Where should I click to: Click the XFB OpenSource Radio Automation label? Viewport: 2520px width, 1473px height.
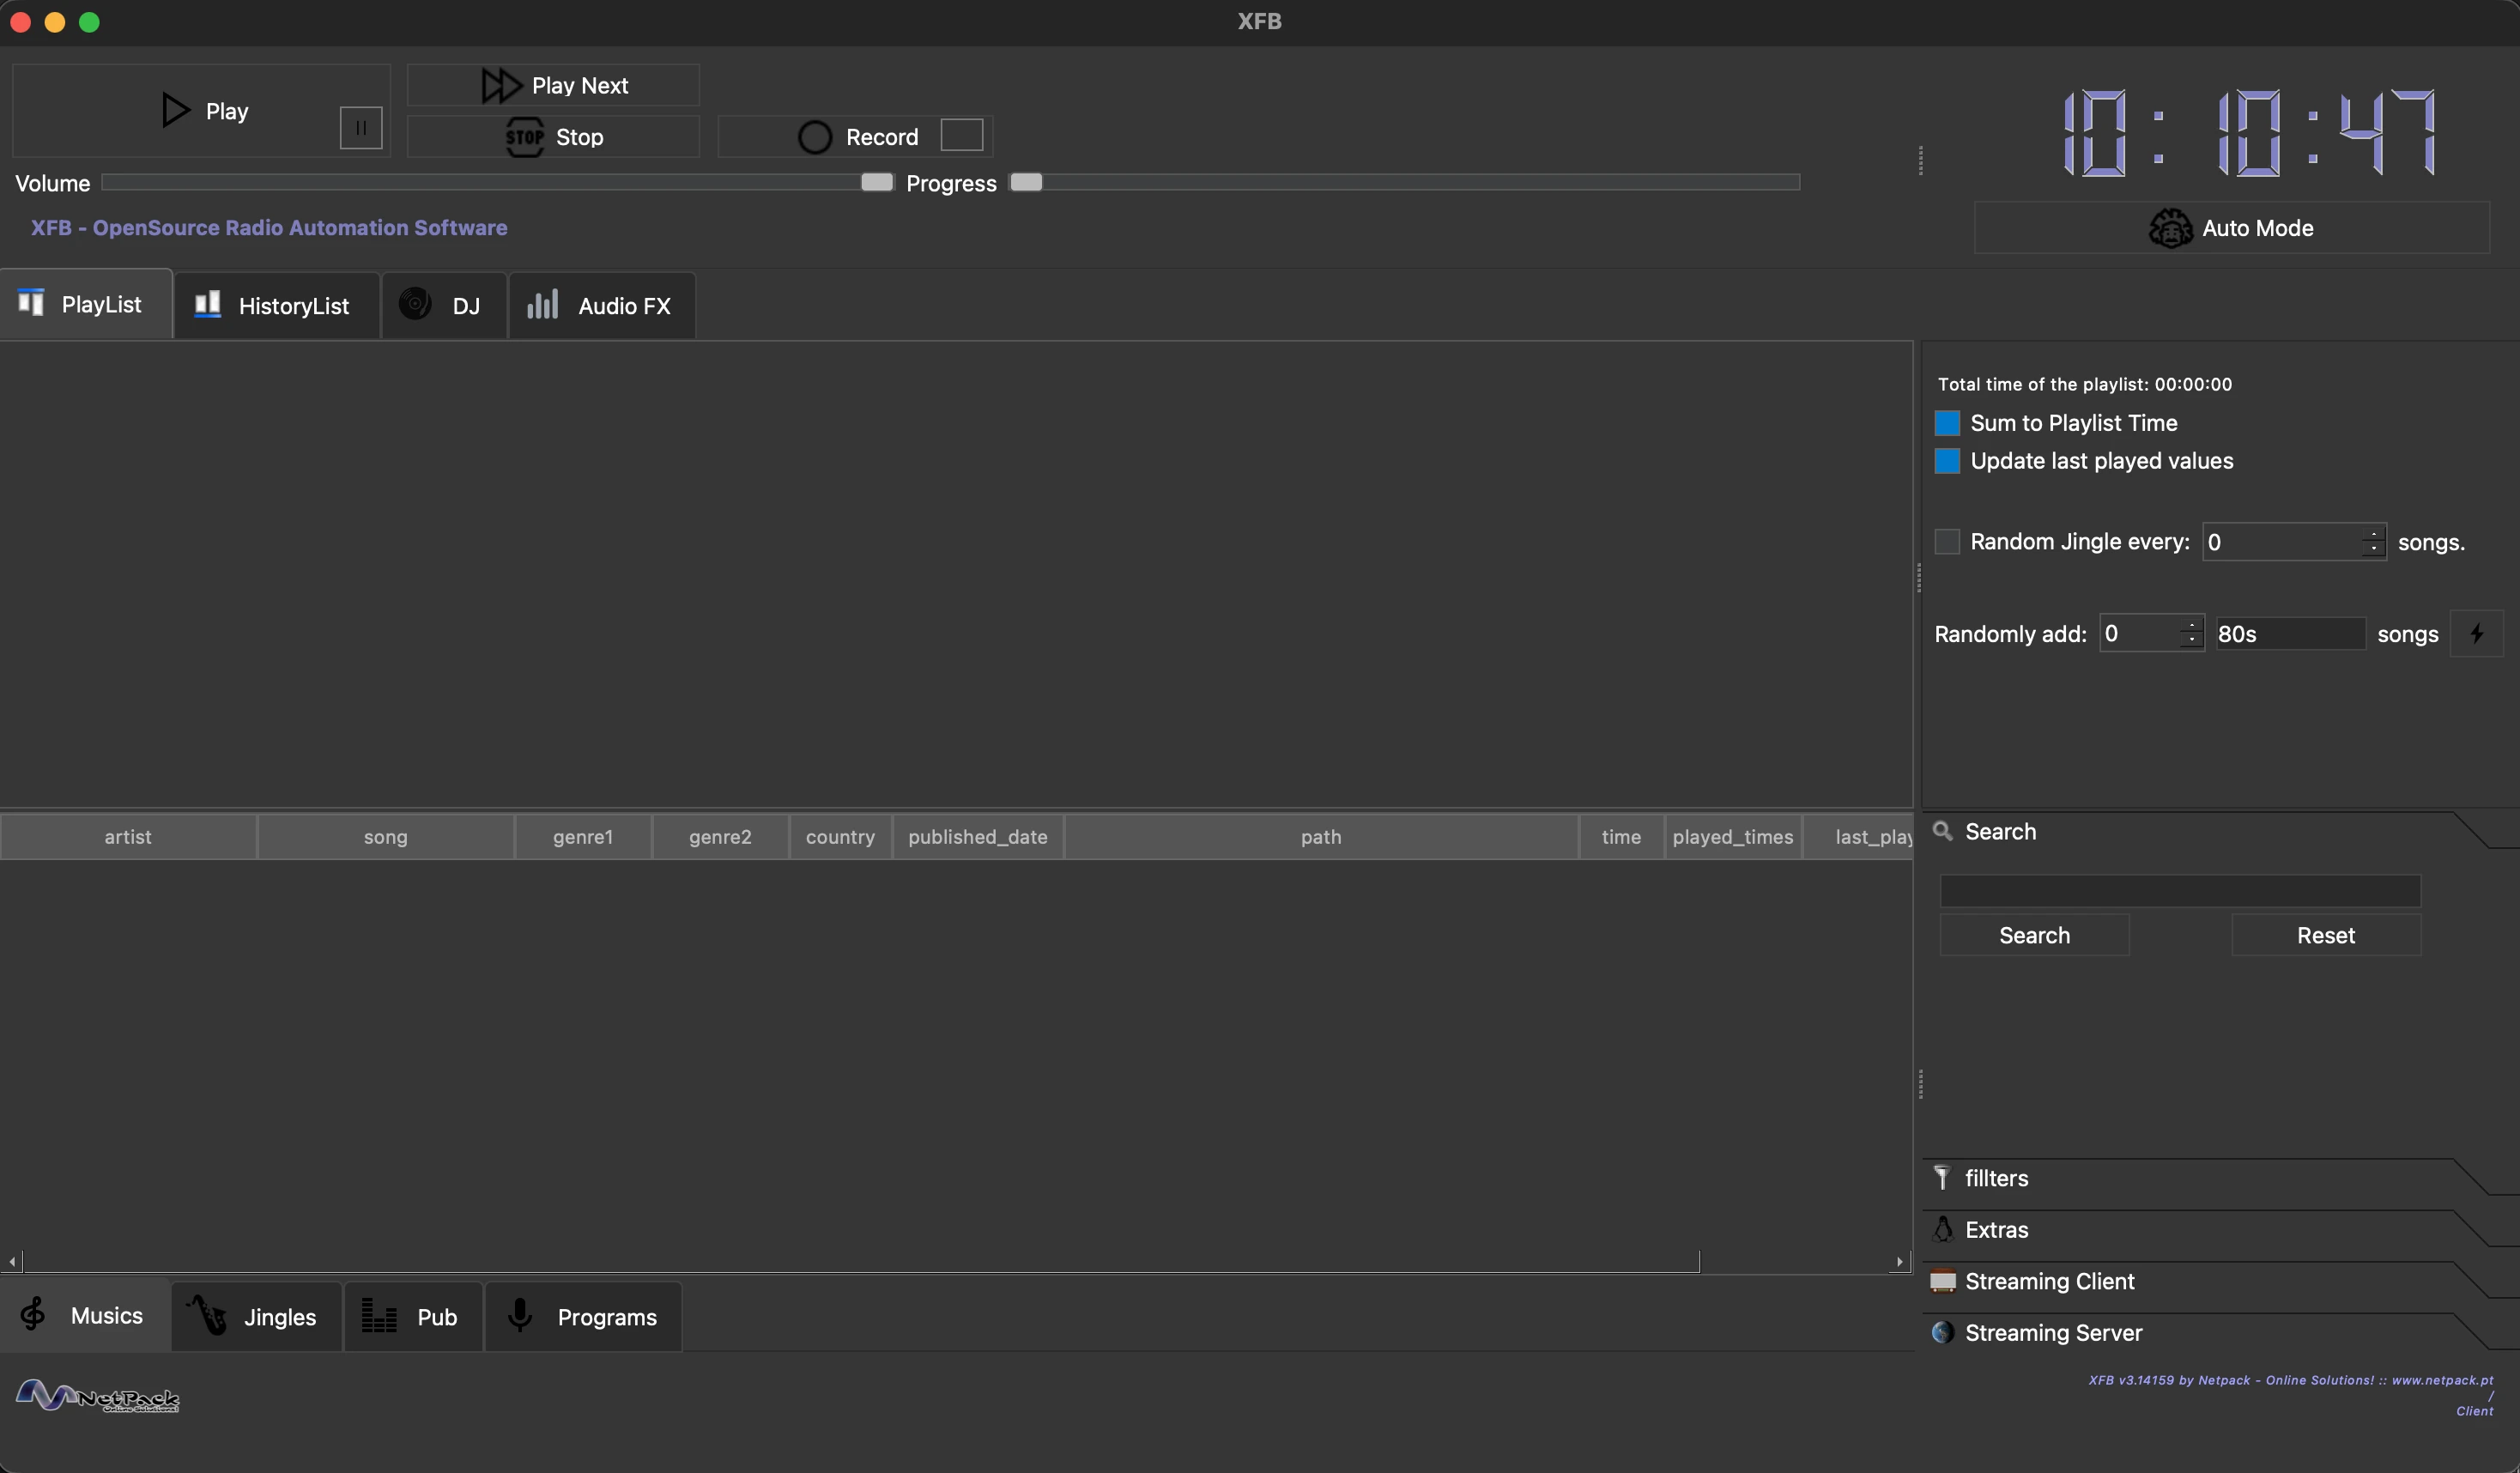click(x=269, y=228)
